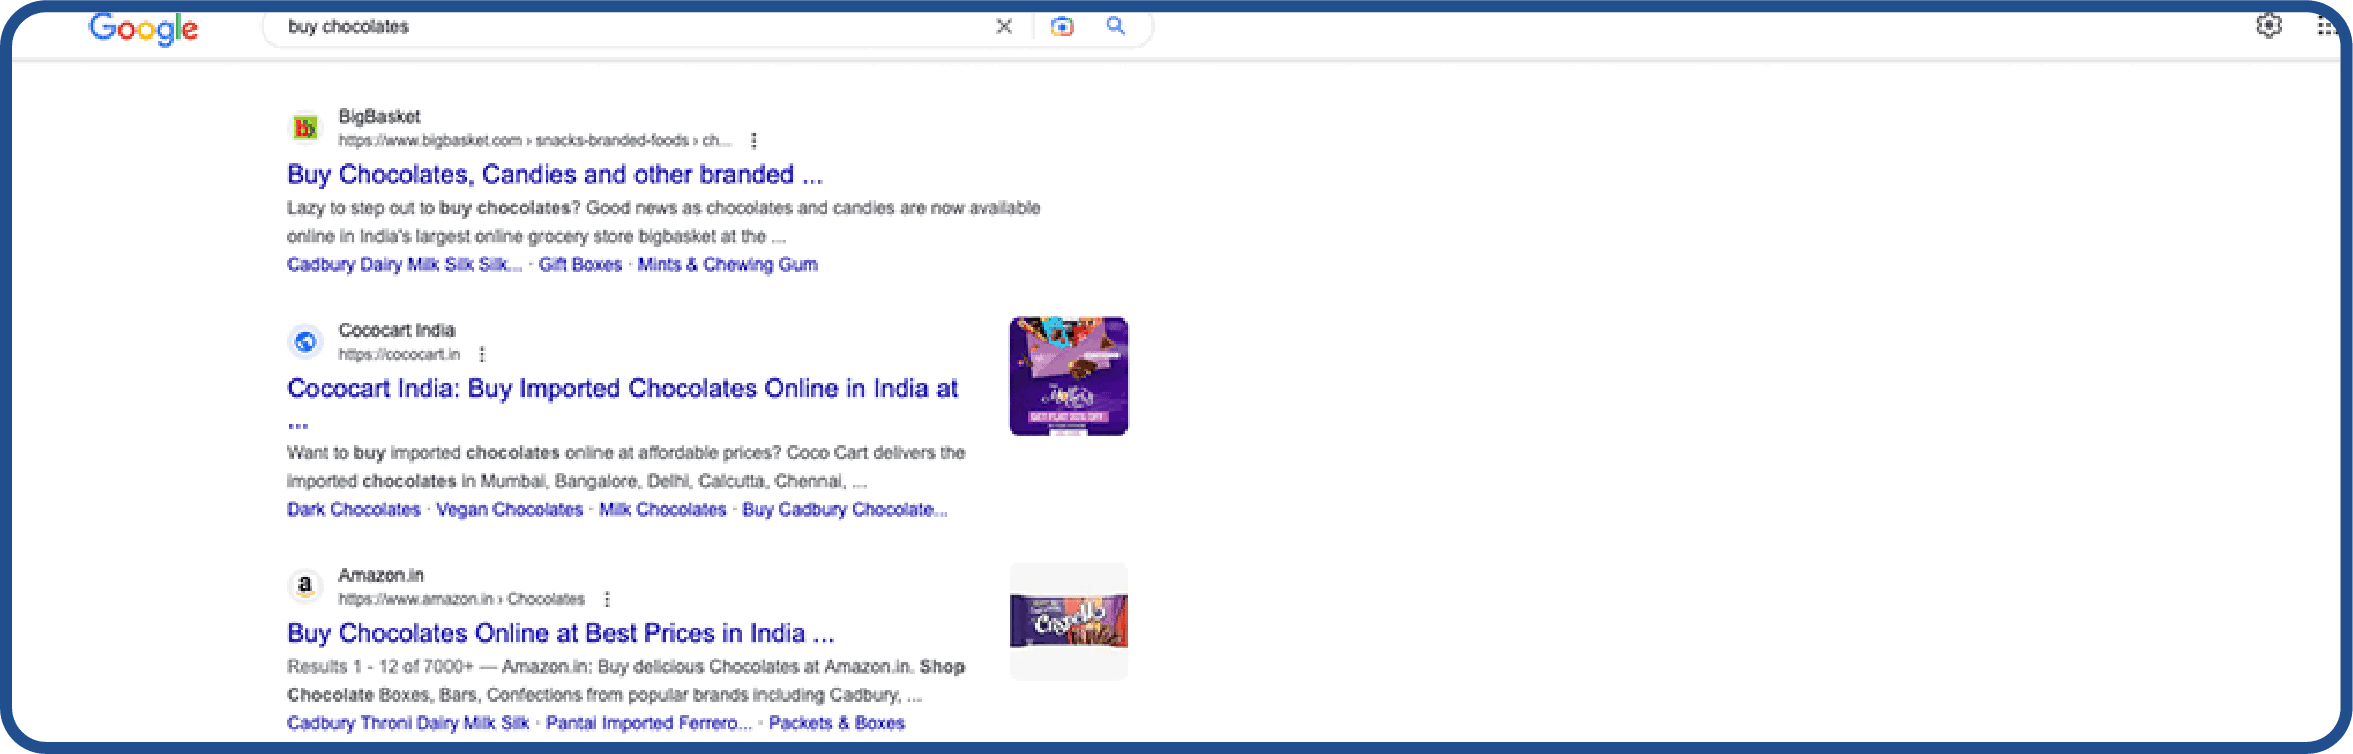Click the magnifier search icon
This screenshot has height=754, width=2353.
[1115, 26]
